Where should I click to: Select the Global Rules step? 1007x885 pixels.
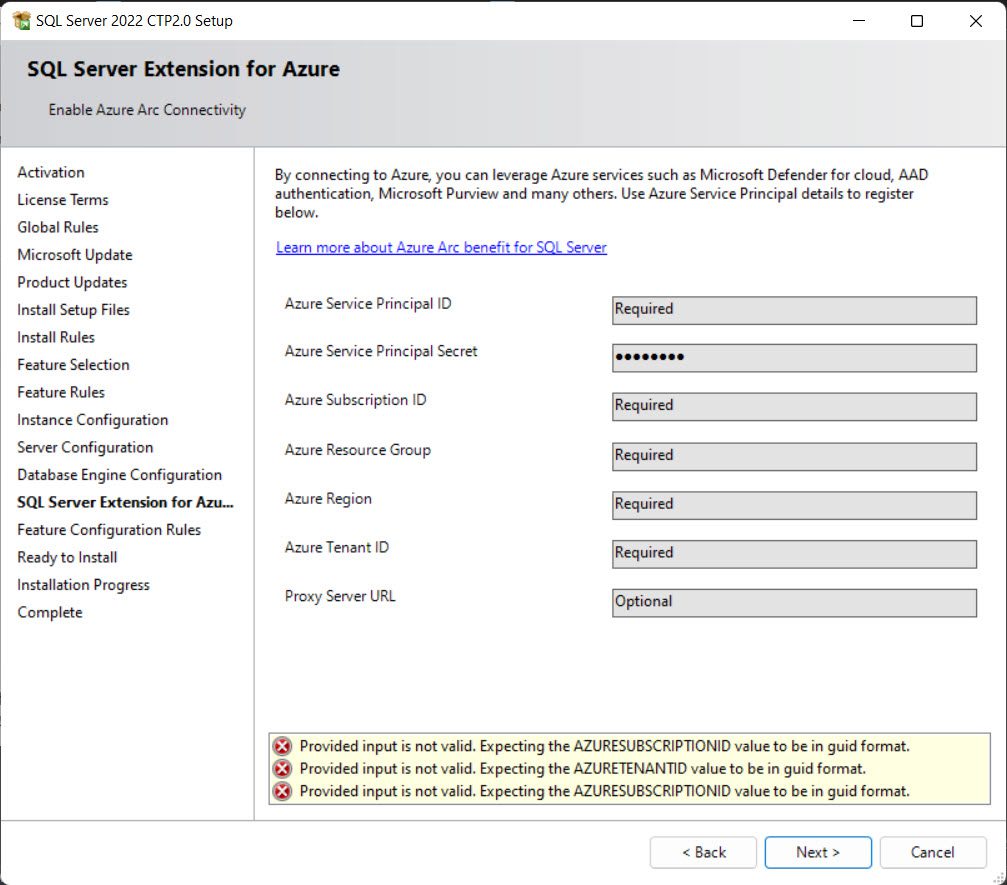58,227
